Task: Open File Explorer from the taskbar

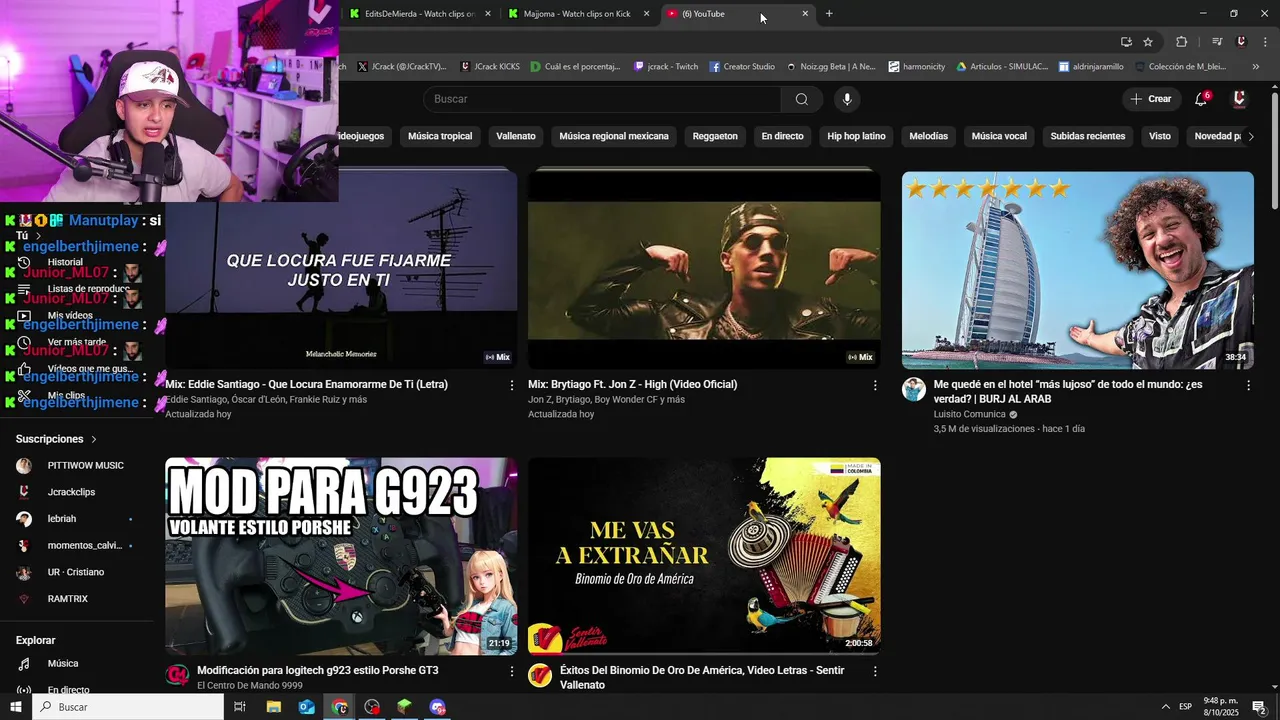Action: coord(273,707)
